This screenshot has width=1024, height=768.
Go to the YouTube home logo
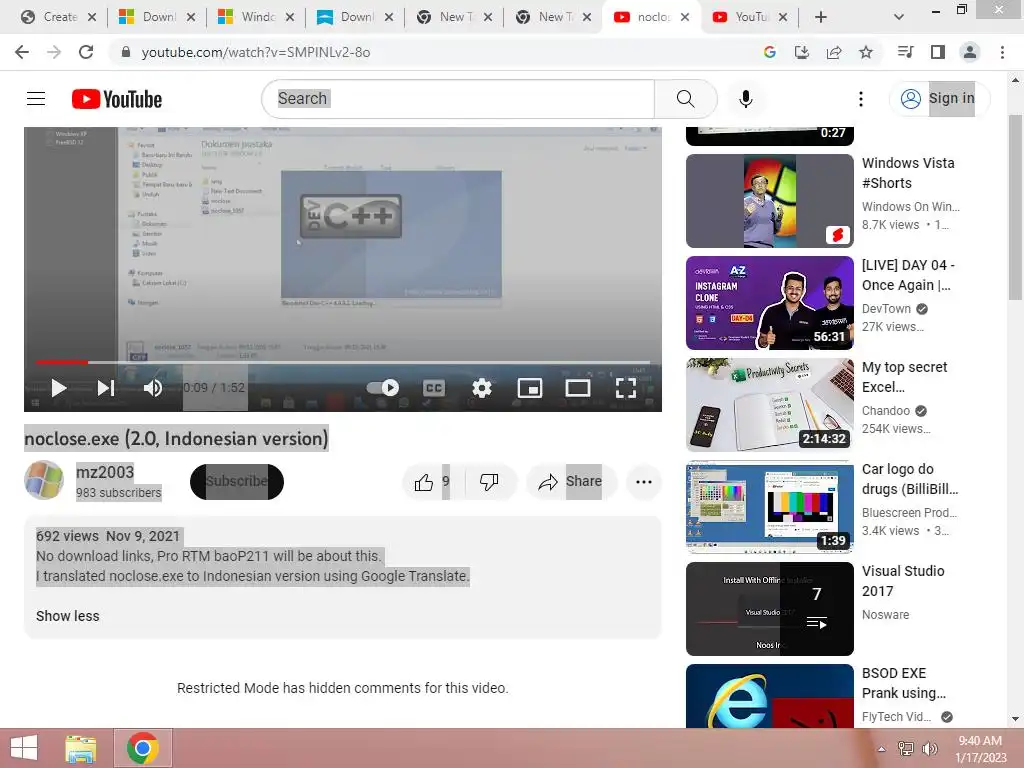click(117, 99)
